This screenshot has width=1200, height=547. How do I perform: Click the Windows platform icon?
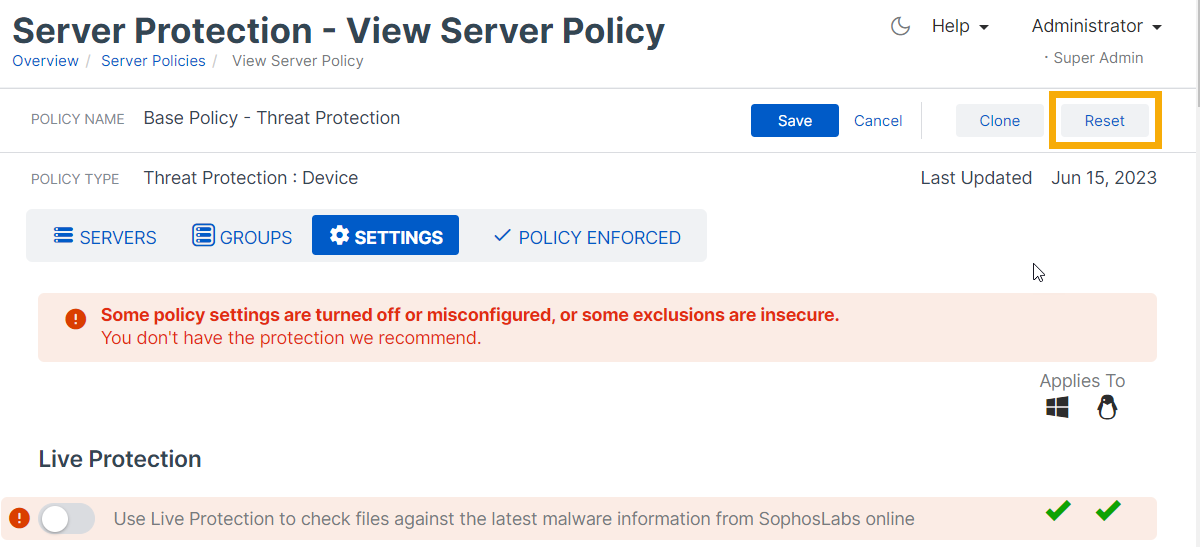tap(1057, 407)
